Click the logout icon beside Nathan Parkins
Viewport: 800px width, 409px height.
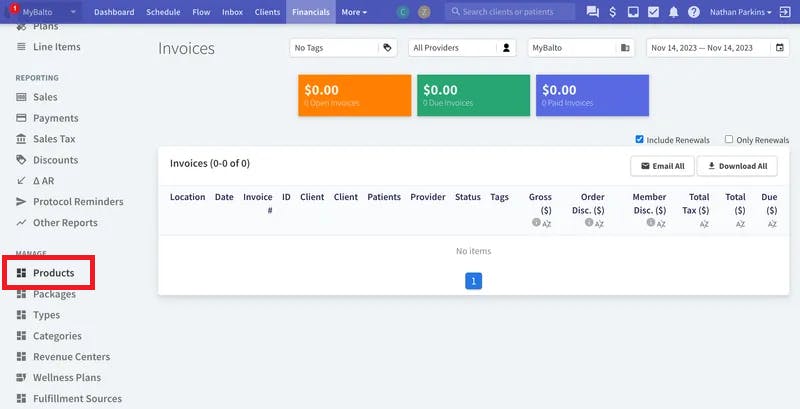click(785, 12)
